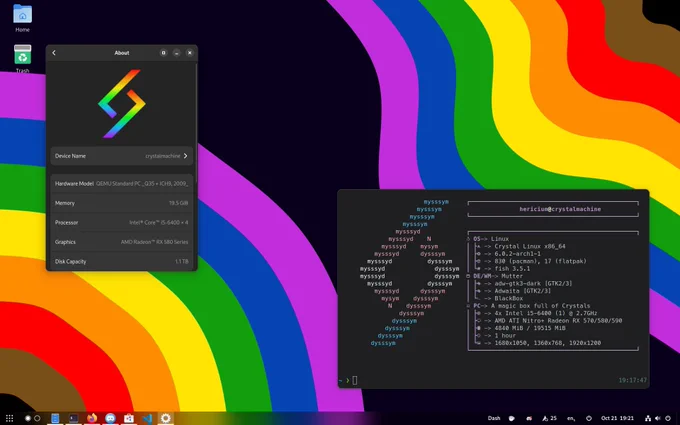
Task: Click the DE/WM-> Mutter line
Action: click(x=498, y=276)
